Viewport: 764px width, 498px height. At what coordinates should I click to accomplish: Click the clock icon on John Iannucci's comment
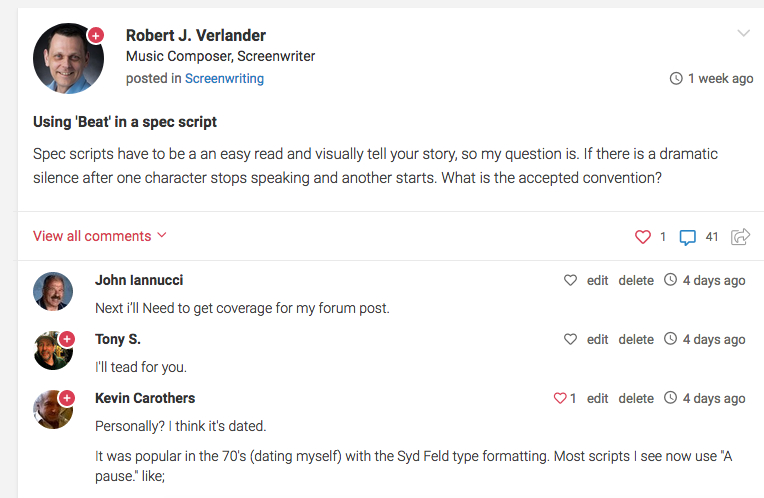point(670,280)
